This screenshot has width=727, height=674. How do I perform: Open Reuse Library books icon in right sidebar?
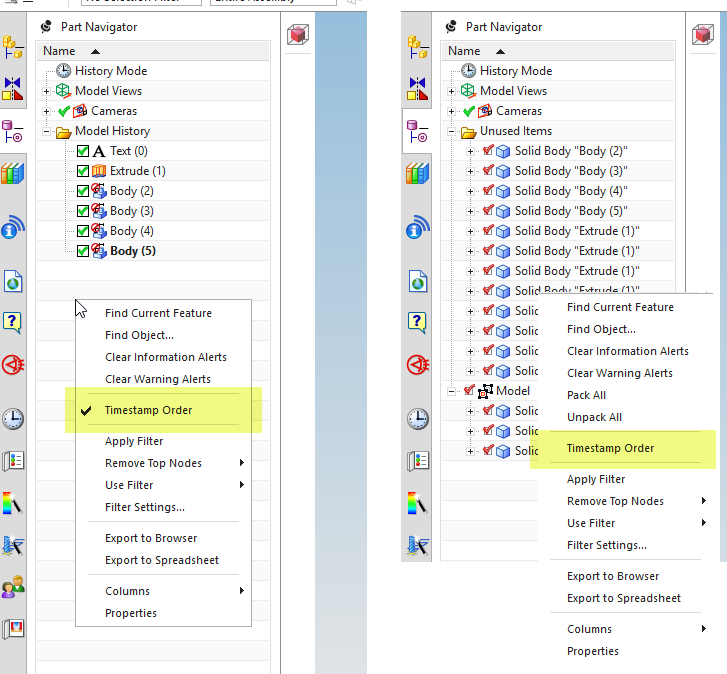(x=418, y=174)
